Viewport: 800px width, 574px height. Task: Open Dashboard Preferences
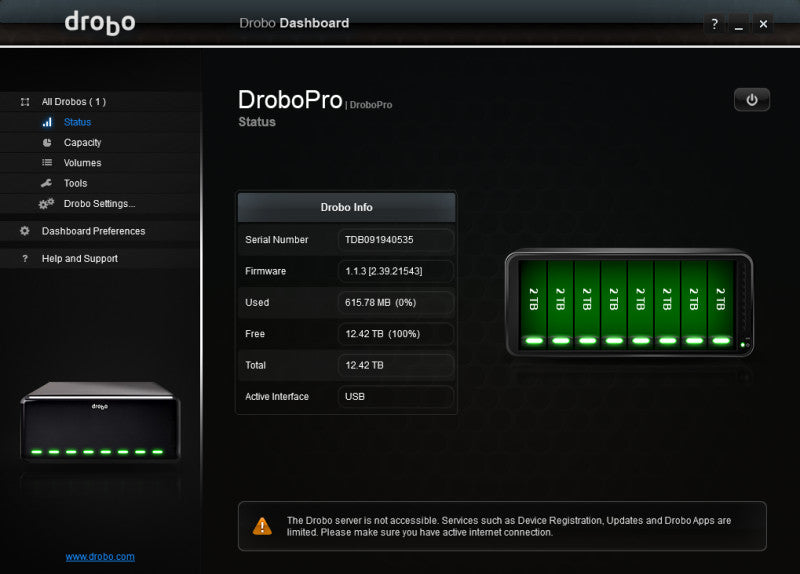pos(93,231)
